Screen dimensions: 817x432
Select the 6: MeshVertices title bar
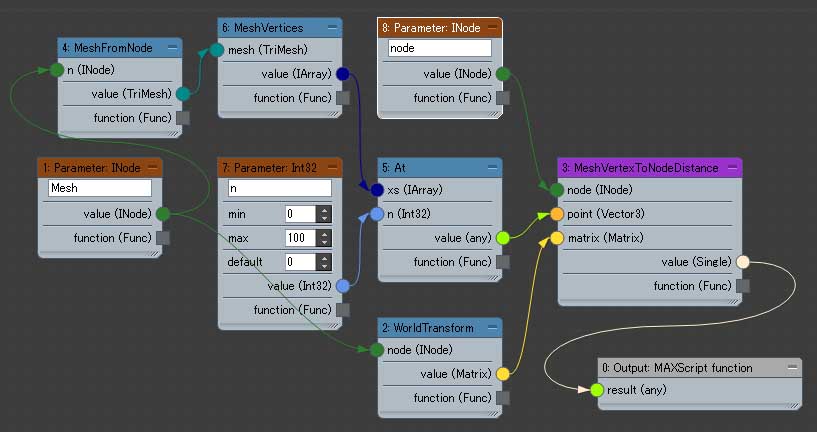coord(280,28)
